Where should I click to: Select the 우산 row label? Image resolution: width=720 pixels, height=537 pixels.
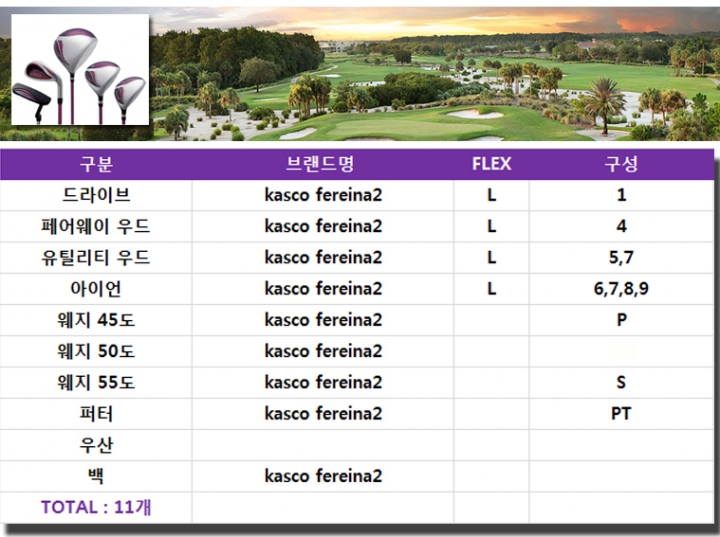pos(96,445)
